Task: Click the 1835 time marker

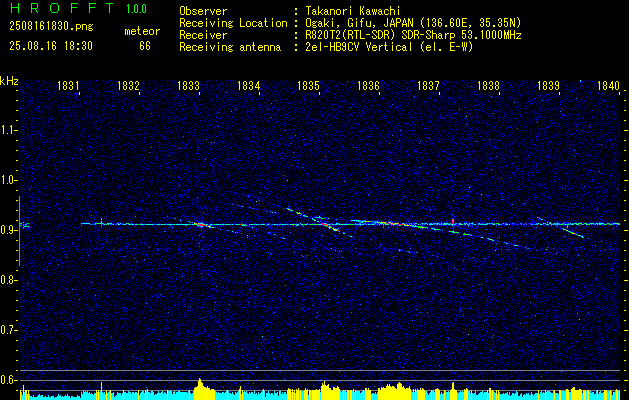Action: point(308,86)
